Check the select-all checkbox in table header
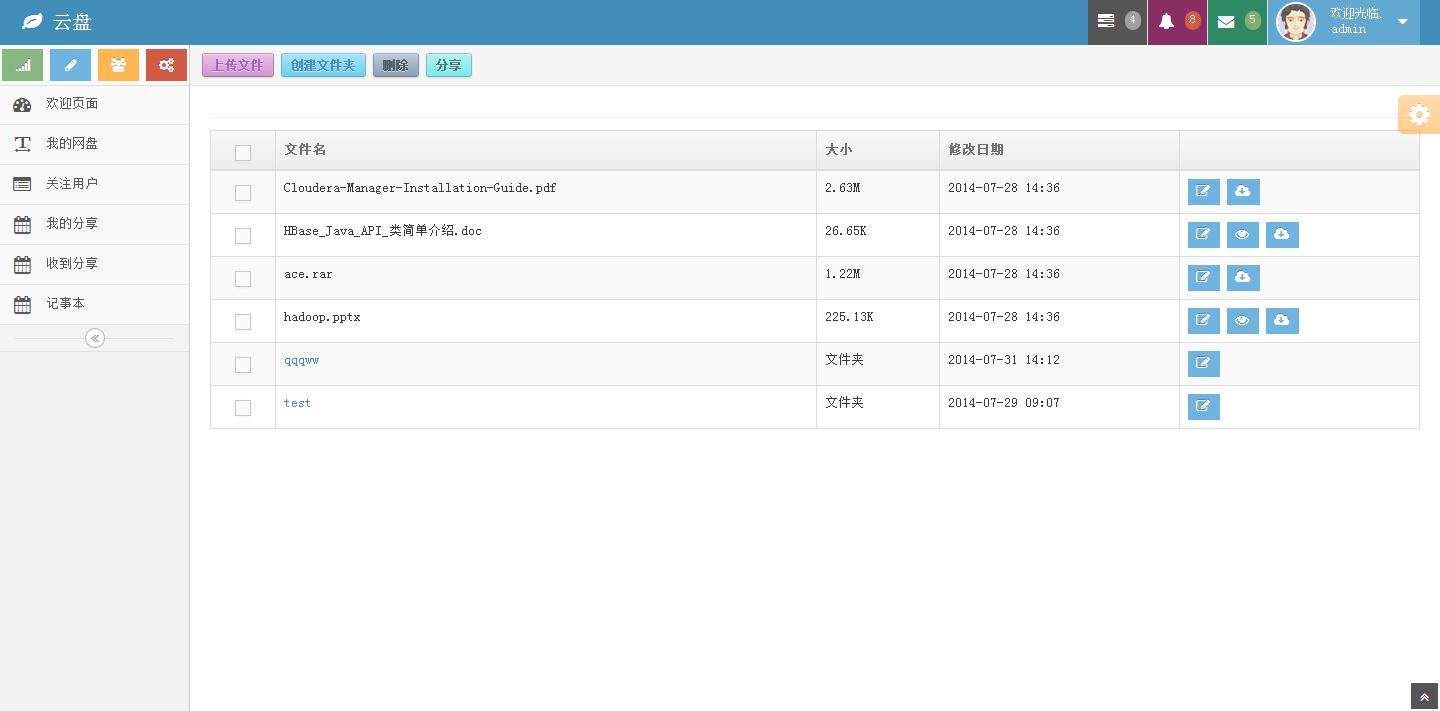Viewport: 1440px width, 711px height. pyautogui.click(x=243, y=152)
